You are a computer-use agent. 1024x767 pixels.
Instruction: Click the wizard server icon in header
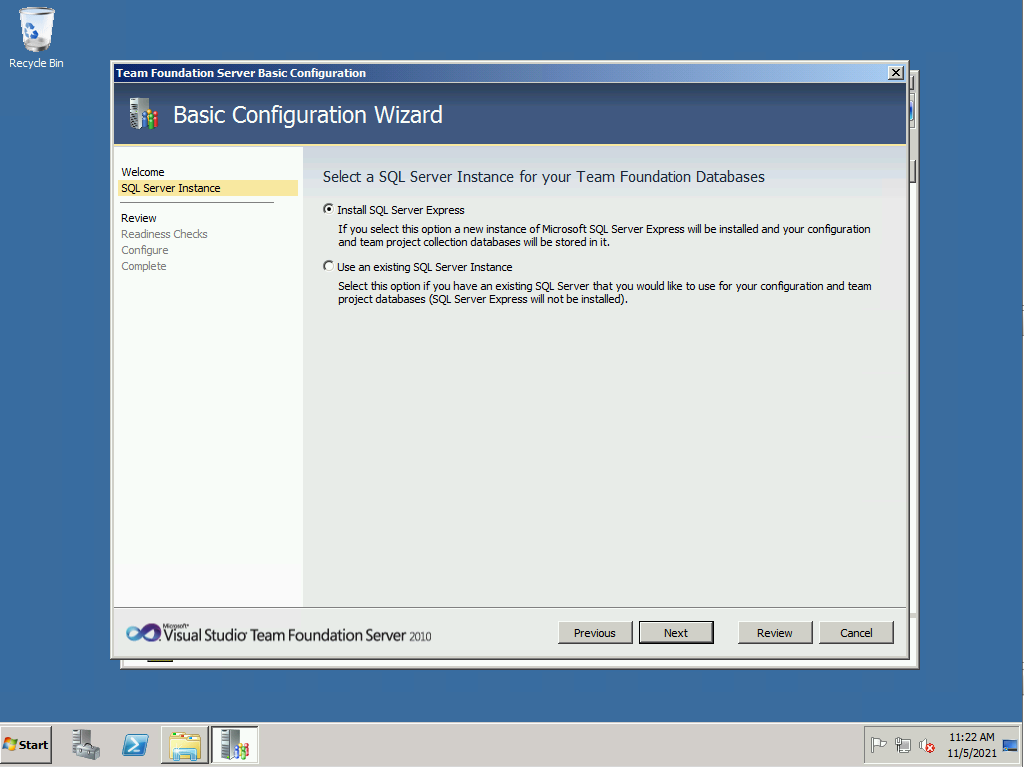pos(144,114)
